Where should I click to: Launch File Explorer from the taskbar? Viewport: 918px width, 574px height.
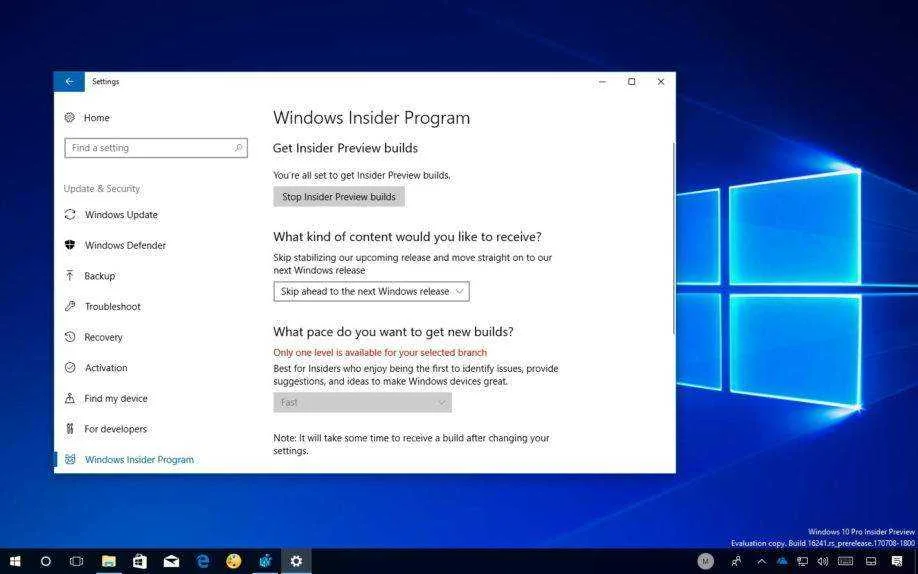(x=108, y=561)
